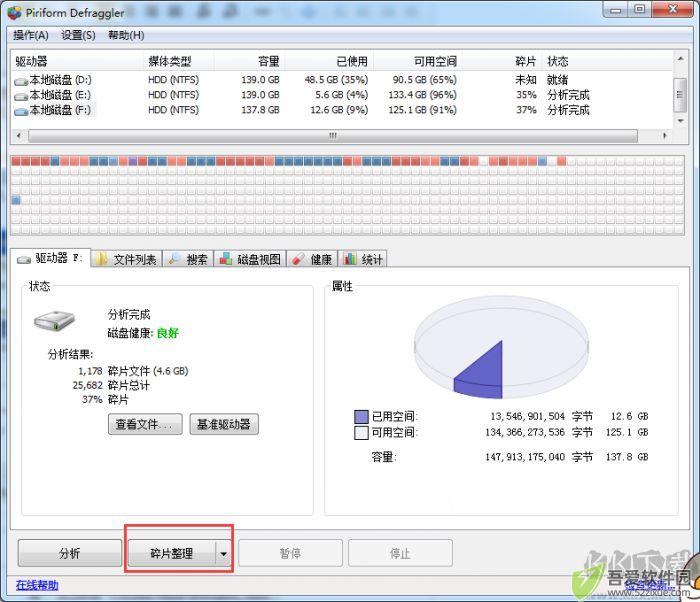Click the blocks icon on 磁盘视图 tab

225,259
